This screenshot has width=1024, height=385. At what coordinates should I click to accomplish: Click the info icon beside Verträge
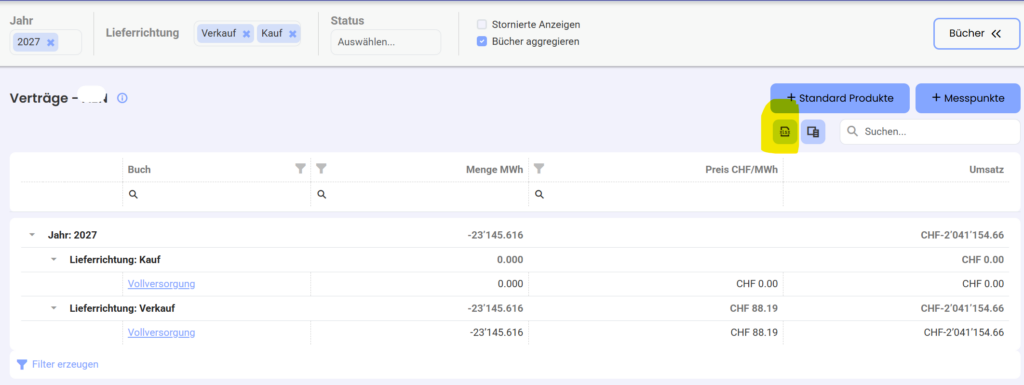(122, 98)
